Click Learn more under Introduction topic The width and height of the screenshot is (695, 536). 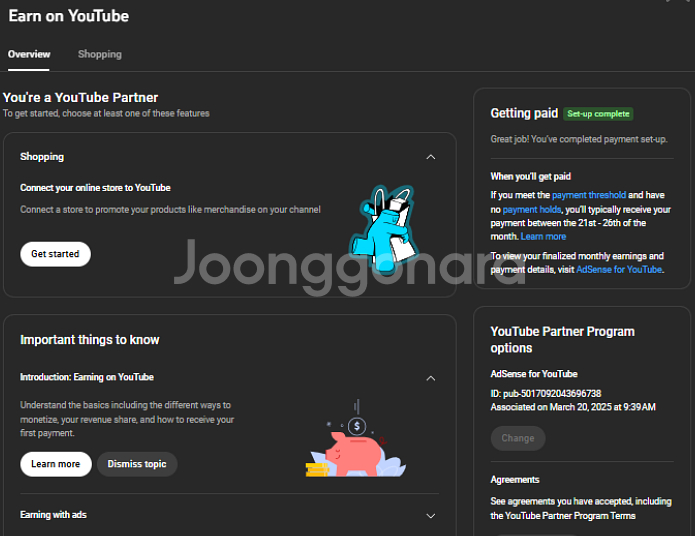[x=56, y=464]
